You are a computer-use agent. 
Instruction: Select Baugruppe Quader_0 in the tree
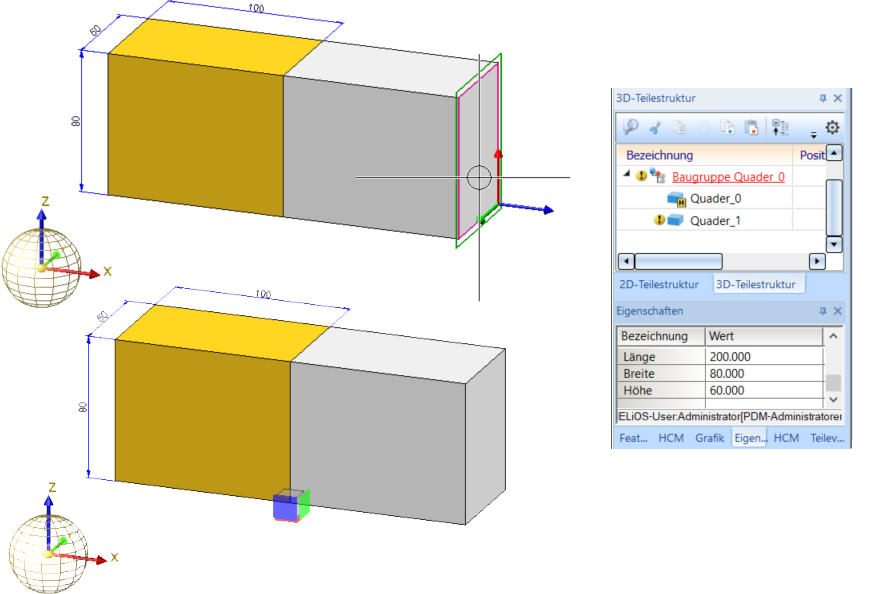tap(729, 177)
